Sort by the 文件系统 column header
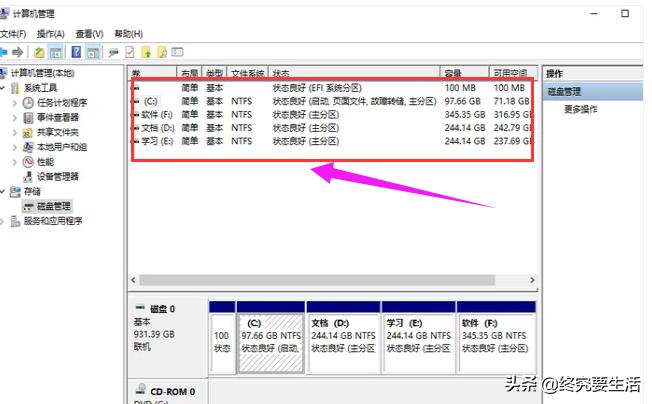Image resolution: width=652 pixels, height=404 pixels. click(x=248, y=73)
